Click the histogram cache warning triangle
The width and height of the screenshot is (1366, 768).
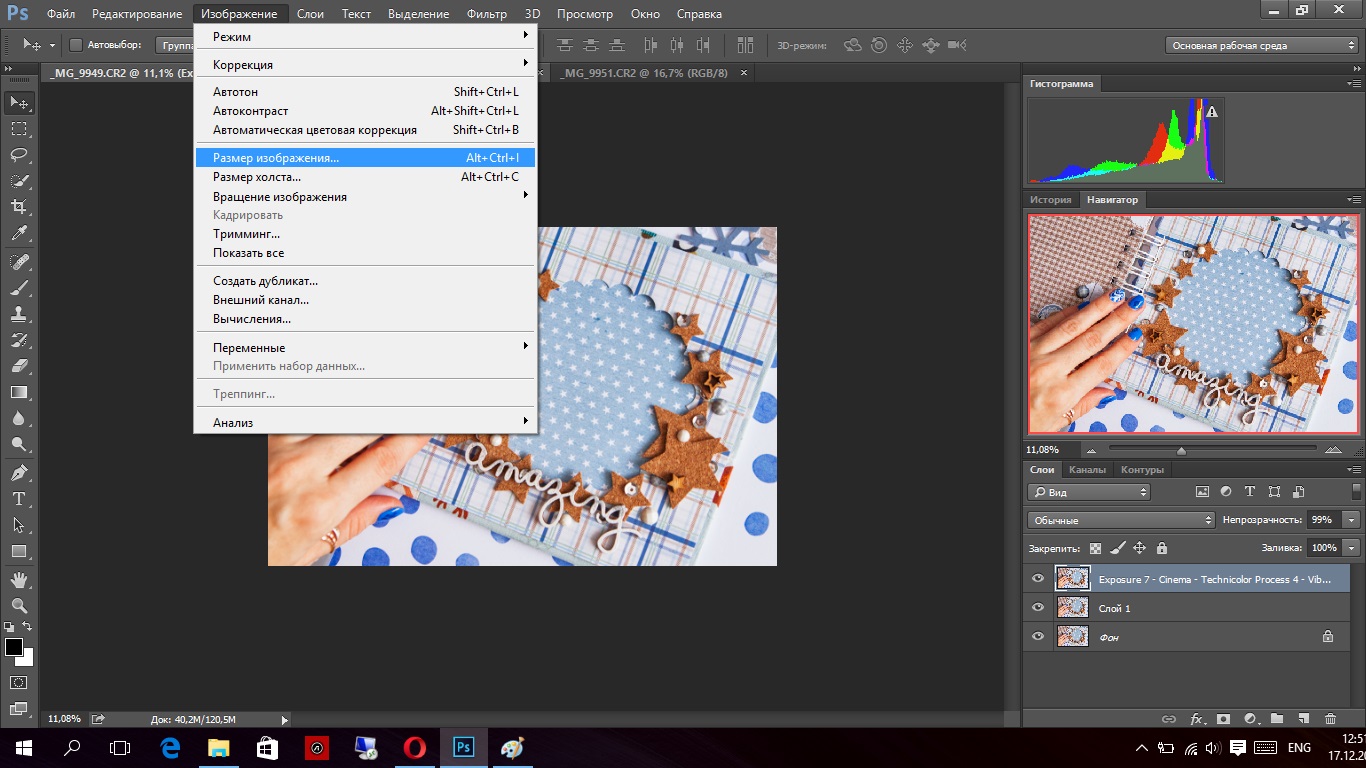(1212, 112)
